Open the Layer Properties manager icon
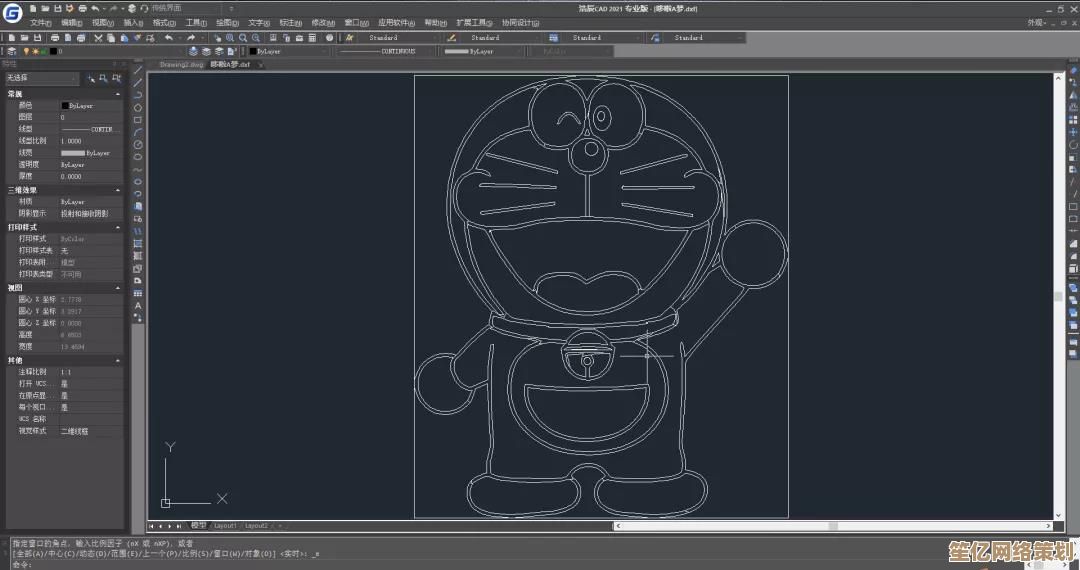Image resolution: width=1080 pixels, height=570 pixels. pos(10,51)
